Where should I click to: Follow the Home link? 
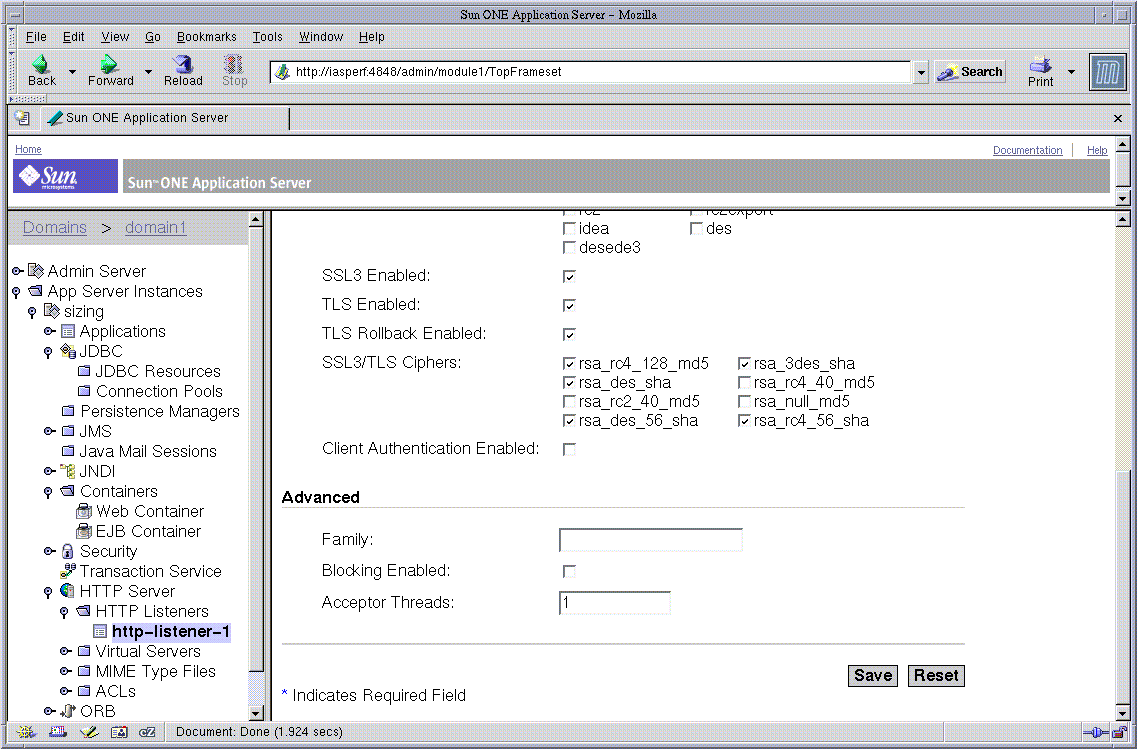click(x=28, y=149)
